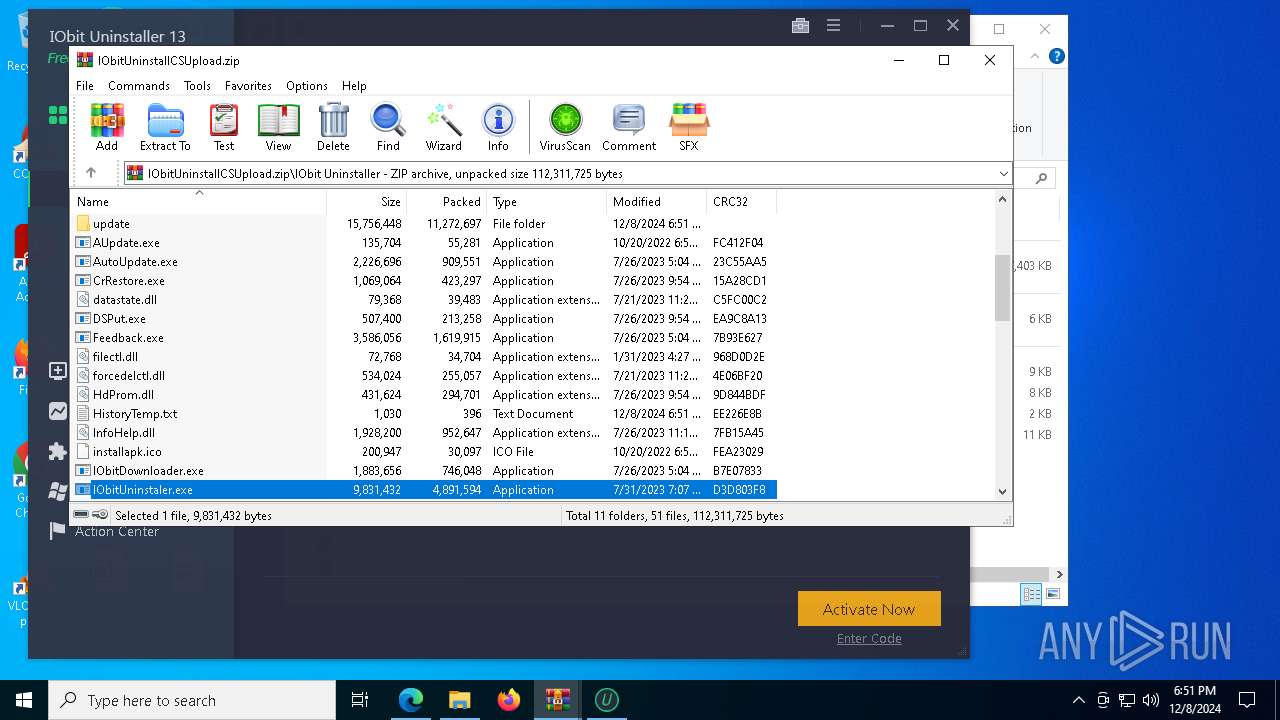The height and width of the screenshot is (720, 1280).
Task: Select datastate.dll file
Action: [x=424, y=300]
